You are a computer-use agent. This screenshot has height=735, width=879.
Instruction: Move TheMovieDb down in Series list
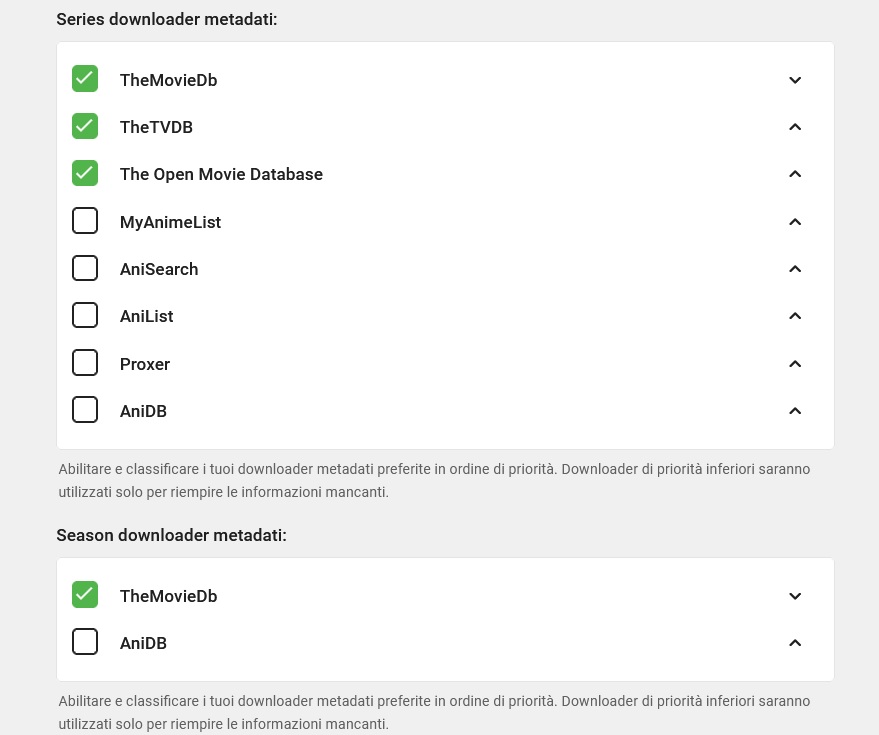coord(795,80)
